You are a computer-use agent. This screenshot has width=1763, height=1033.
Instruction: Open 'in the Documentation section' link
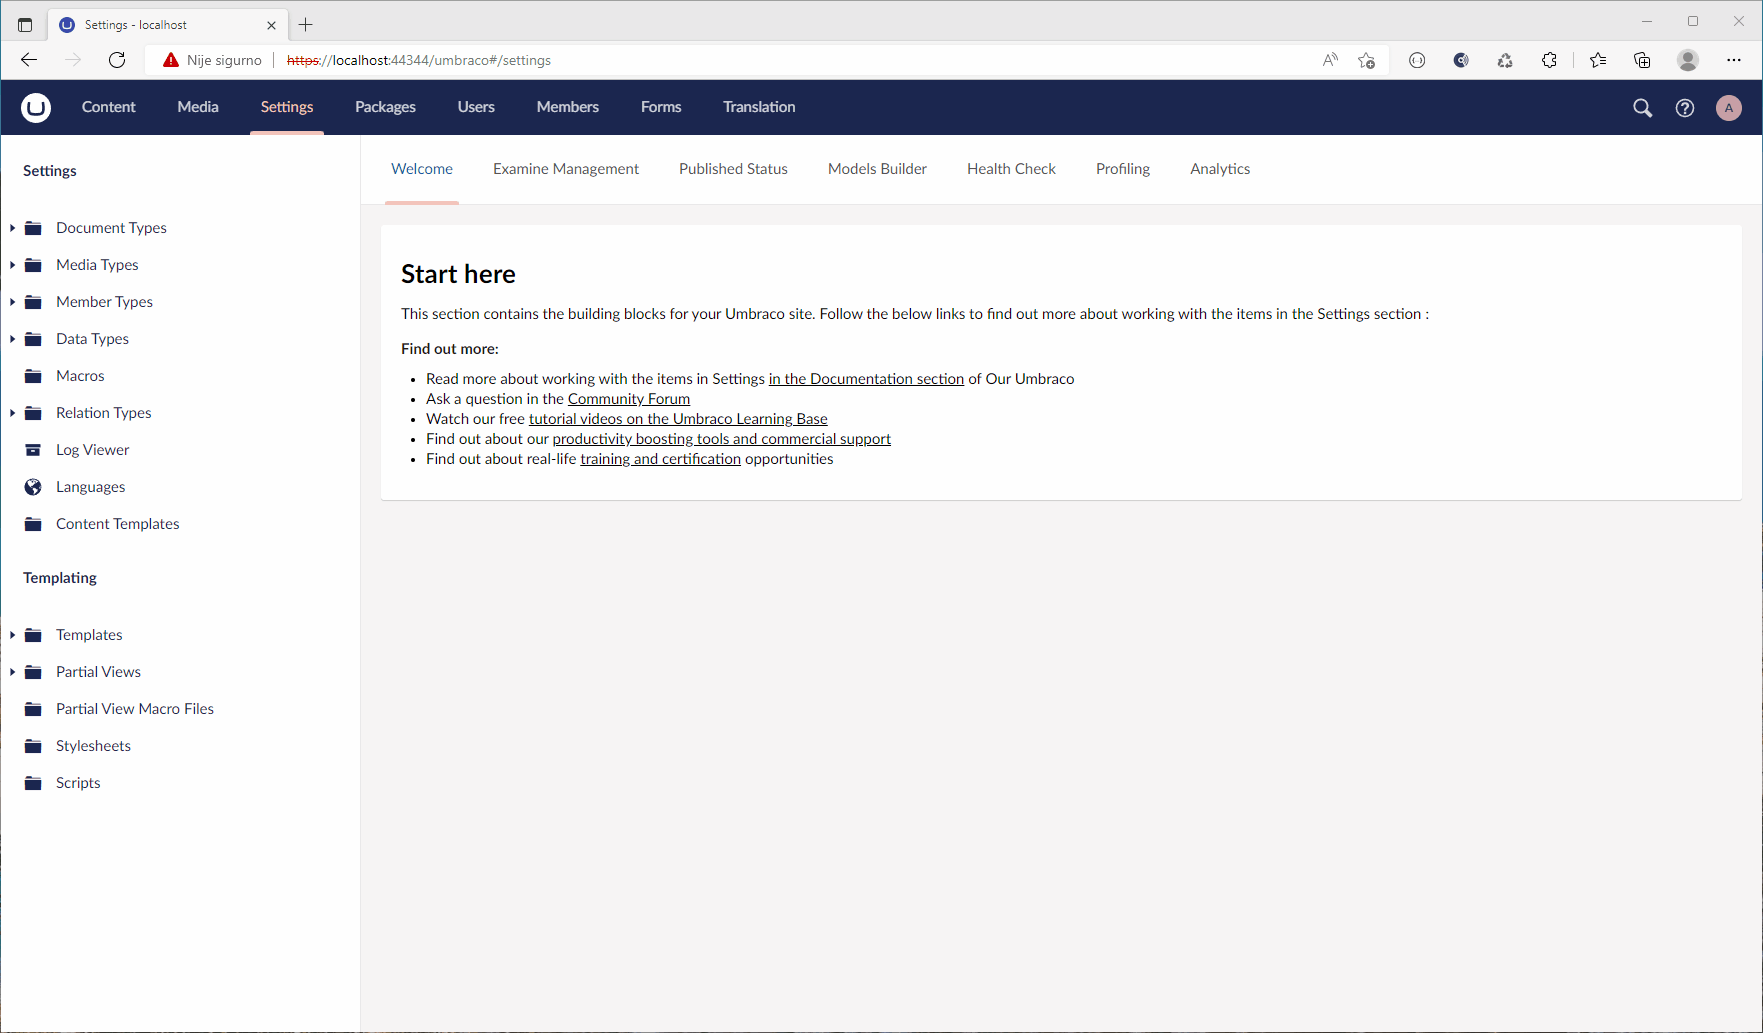(866, 379)
